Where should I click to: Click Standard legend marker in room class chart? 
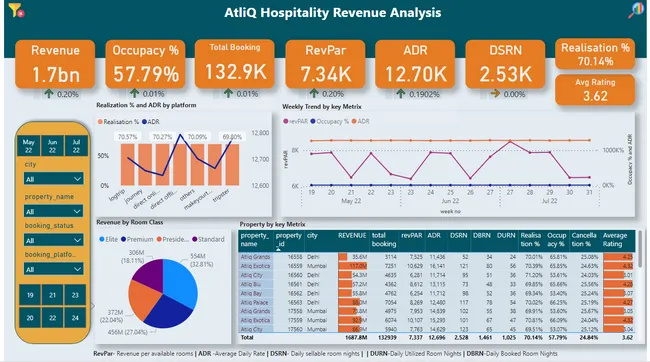click(195, 239)
